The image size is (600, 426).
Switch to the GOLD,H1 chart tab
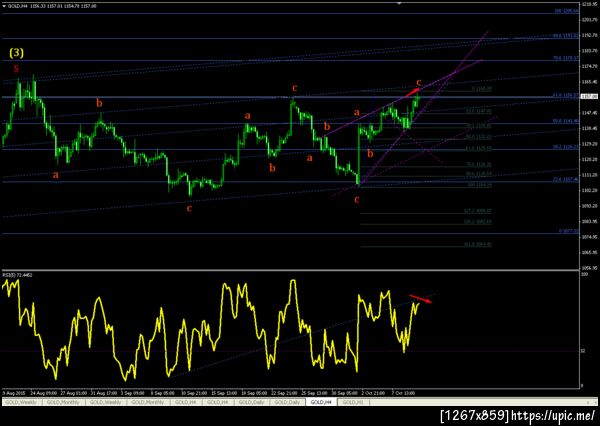[352, 402]
